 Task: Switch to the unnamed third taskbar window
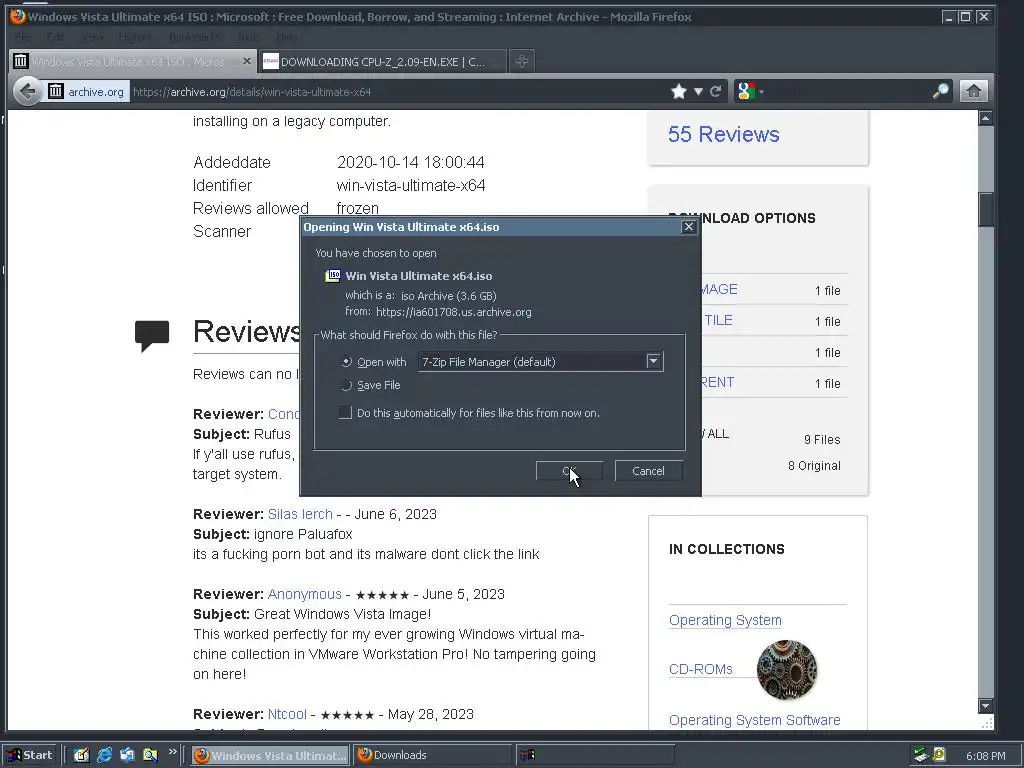point(594,755)
